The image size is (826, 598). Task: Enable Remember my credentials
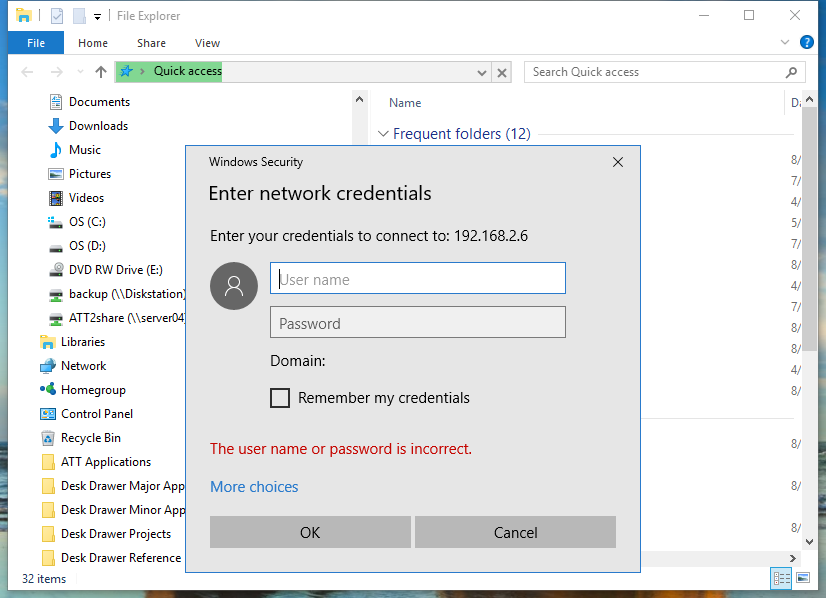click(x=280, y=398)
